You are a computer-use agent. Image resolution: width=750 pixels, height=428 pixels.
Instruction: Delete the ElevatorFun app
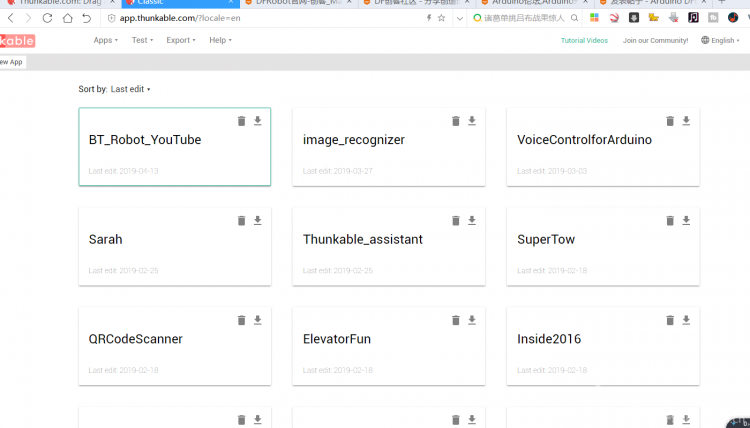point(456,320)
